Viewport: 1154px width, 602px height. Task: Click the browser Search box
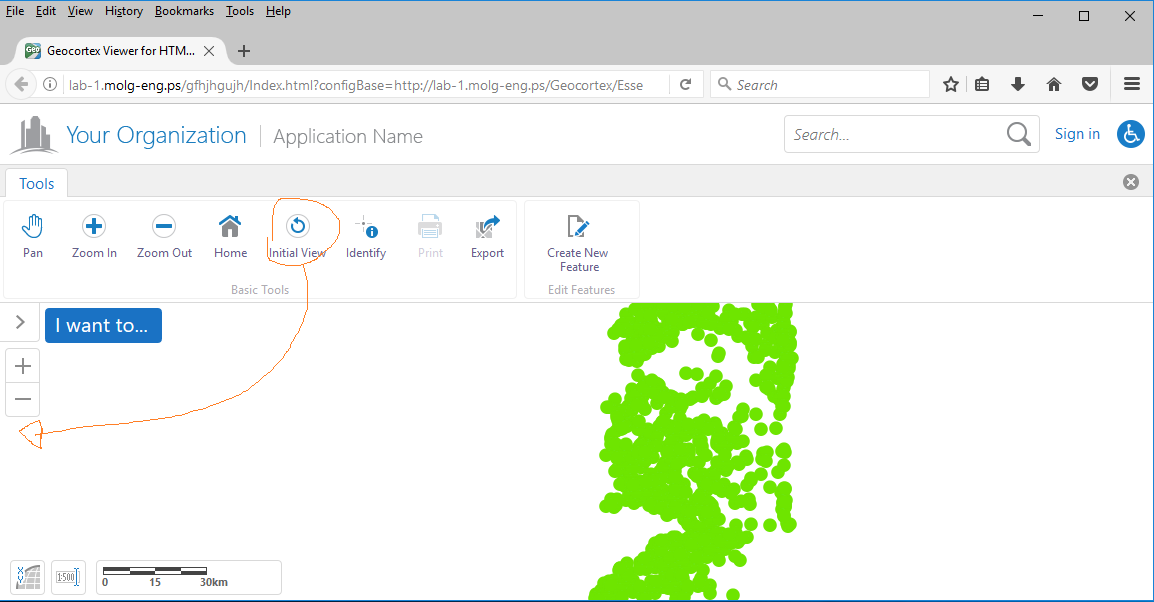click(820, 85)
